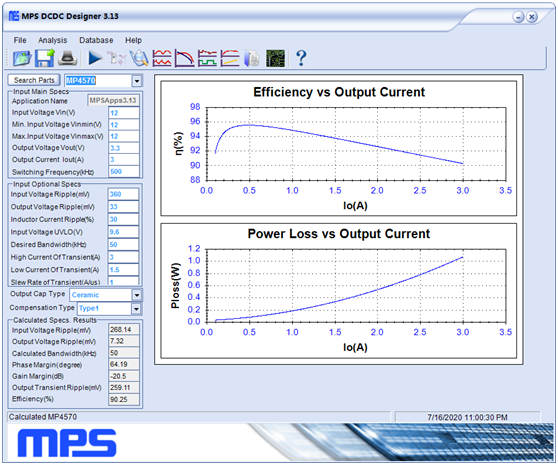Save design using the floppy disk icon

[x=44, y=58]
